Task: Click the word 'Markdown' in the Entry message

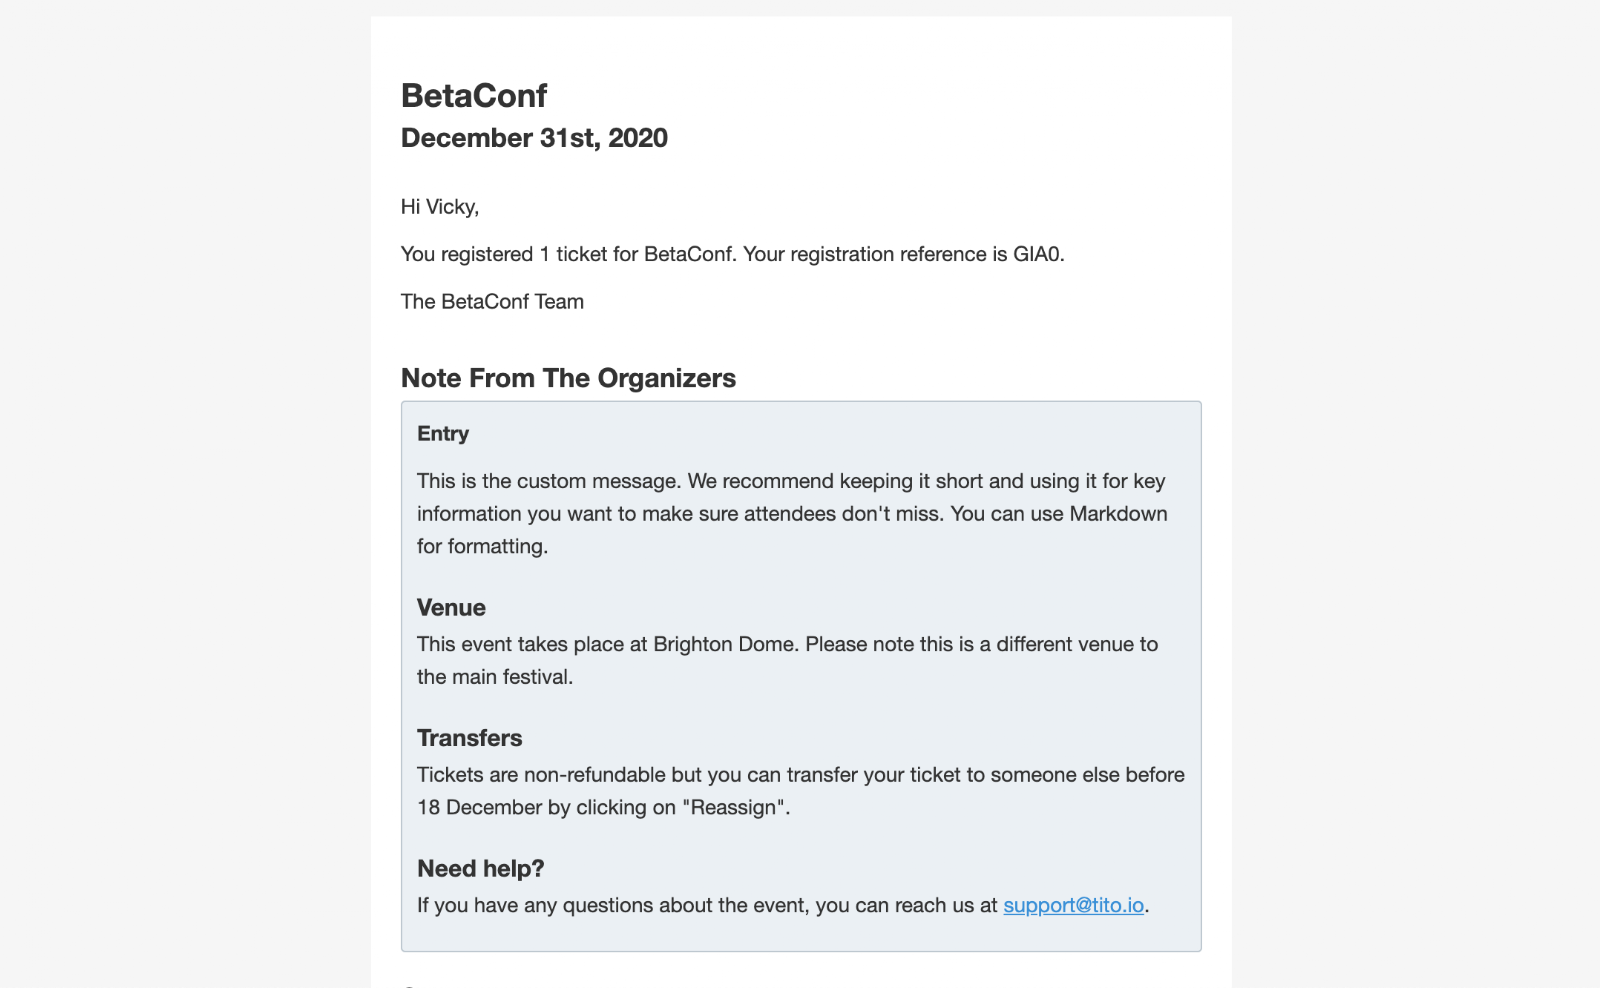Action: click(1118, 514)
